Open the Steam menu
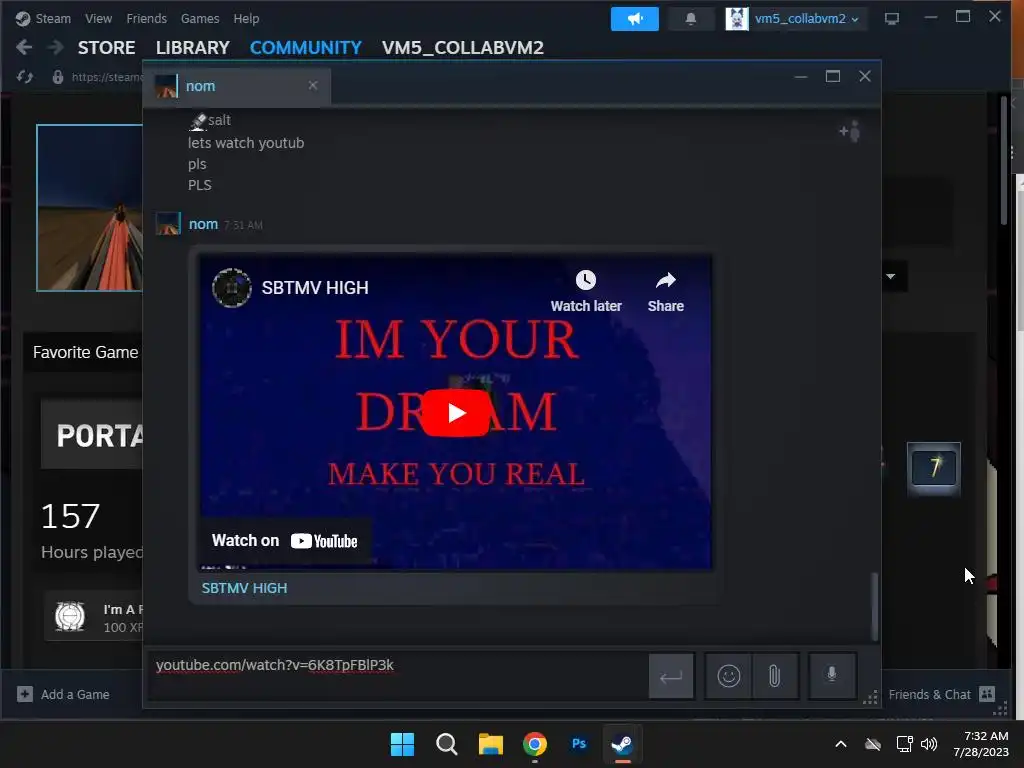This screenshot has height=768, width=1024. coord(53,19)
